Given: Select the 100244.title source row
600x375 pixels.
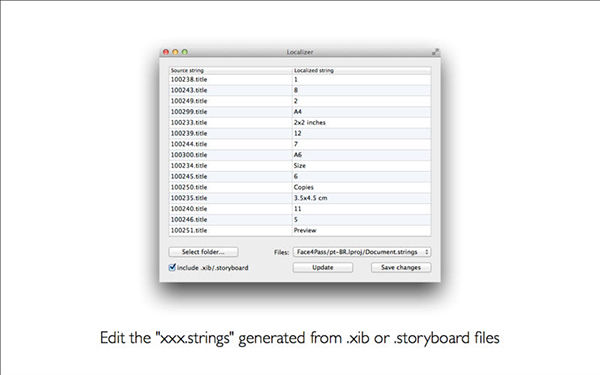Looking at the screenshot, I should point(230,144).
